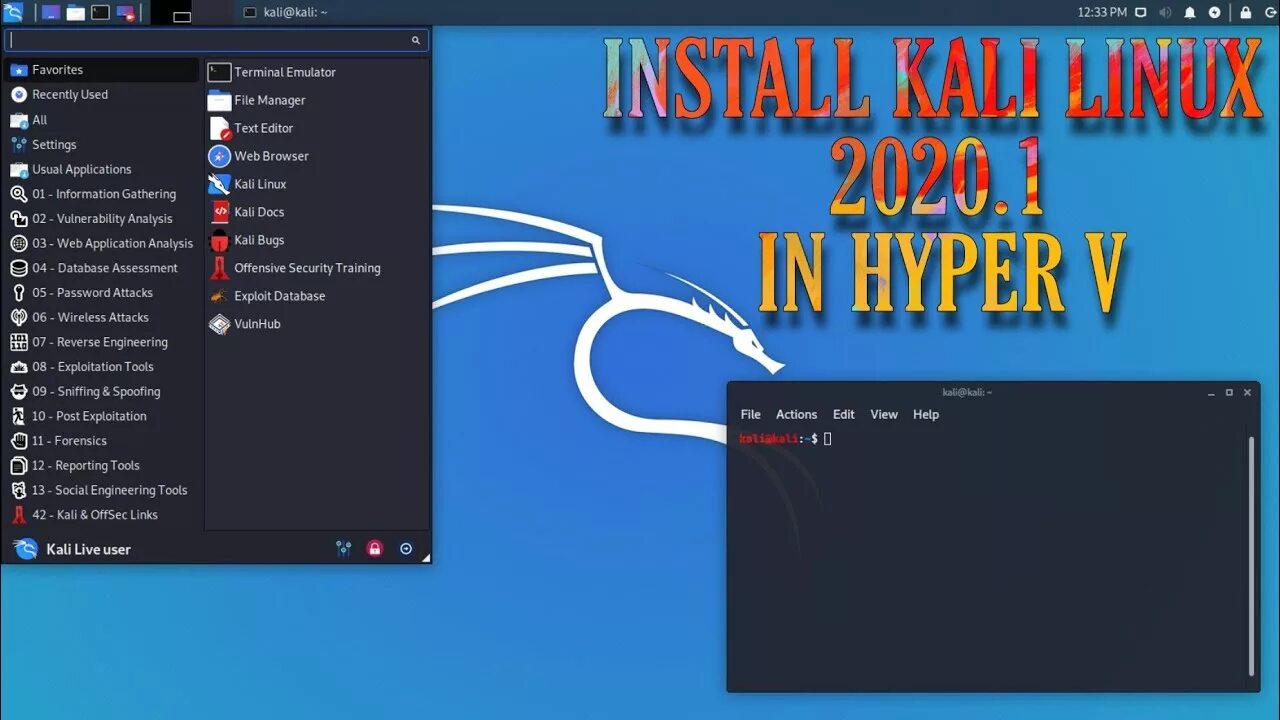Launch Terminal Emulator from favorites
The width and height of the screenshot is (1280, 720).
tap(317, 72)
